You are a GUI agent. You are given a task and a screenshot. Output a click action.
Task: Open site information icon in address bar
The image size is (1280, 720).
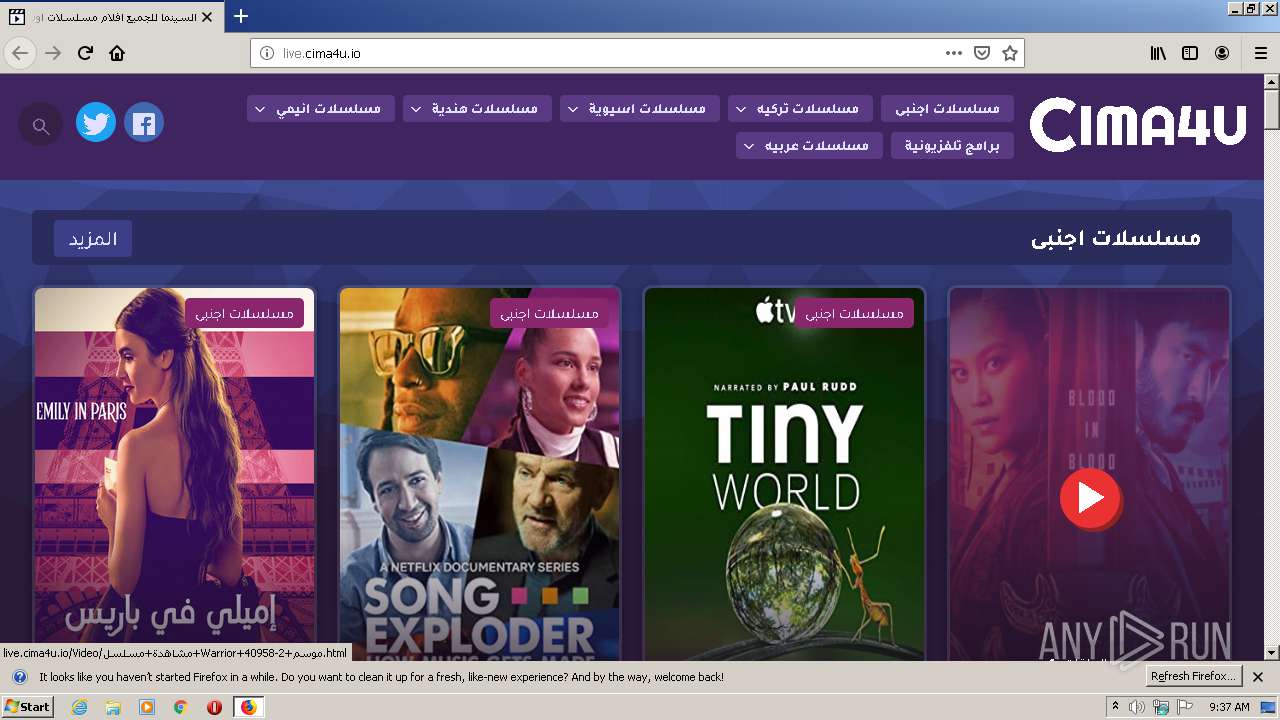267,53
